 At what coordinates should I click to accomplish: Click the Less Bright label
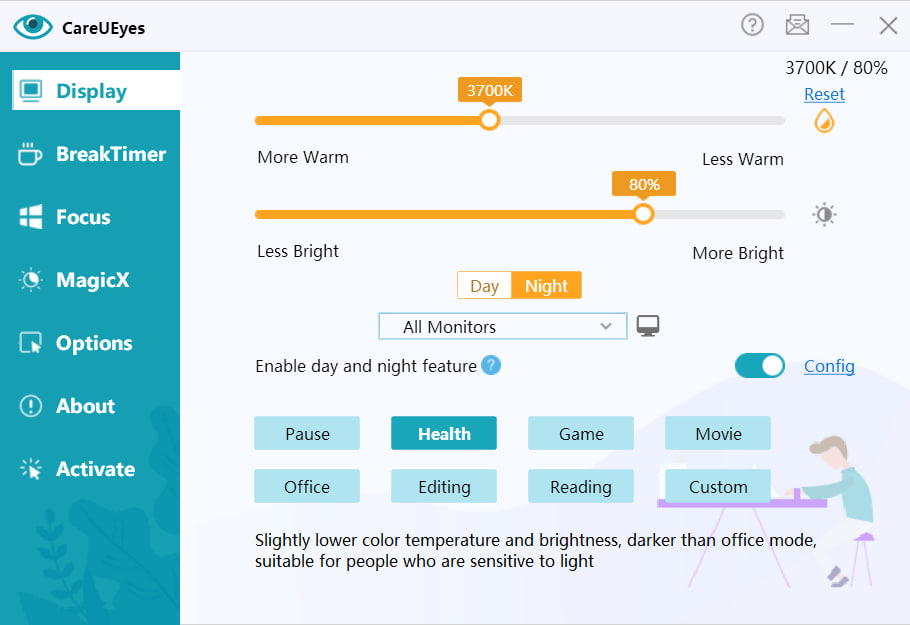point(298,251)
